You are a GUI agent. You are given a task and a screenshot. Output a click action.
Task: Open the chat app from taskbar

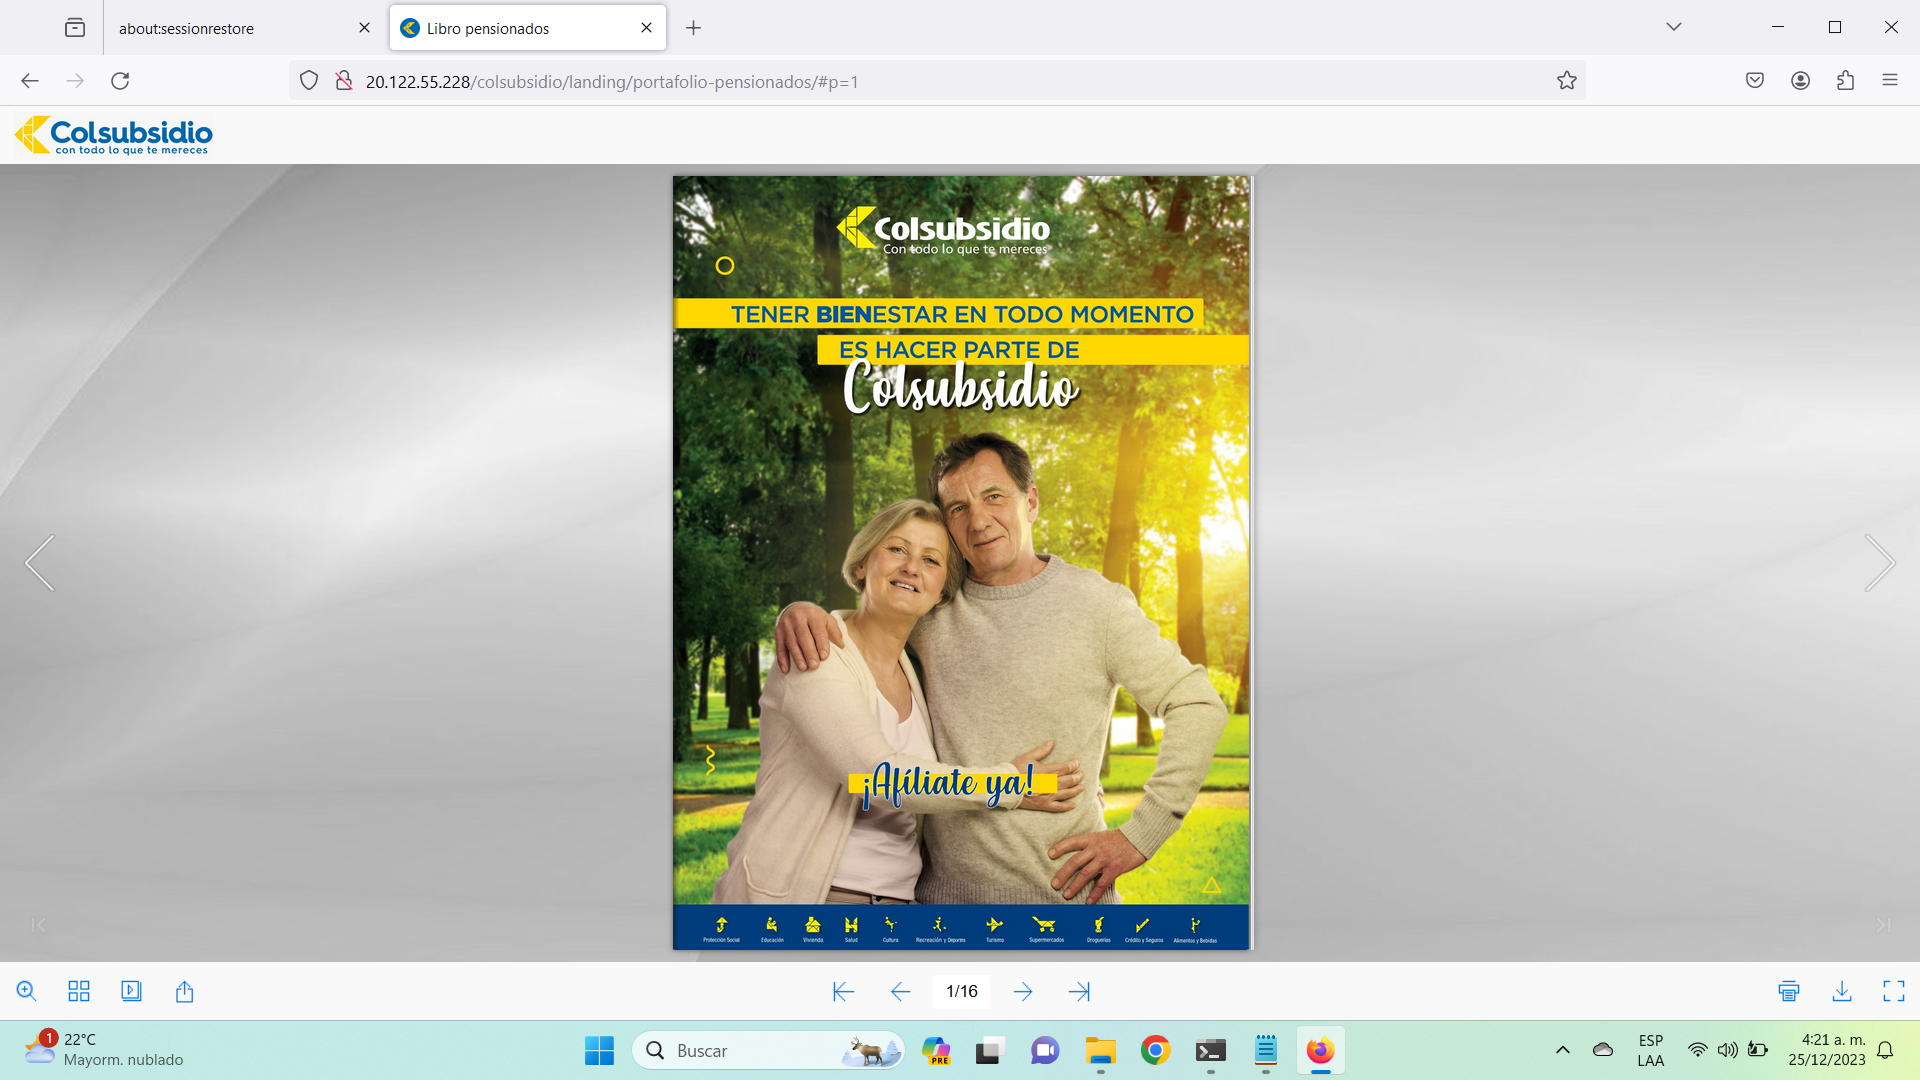[1045, 1051]
